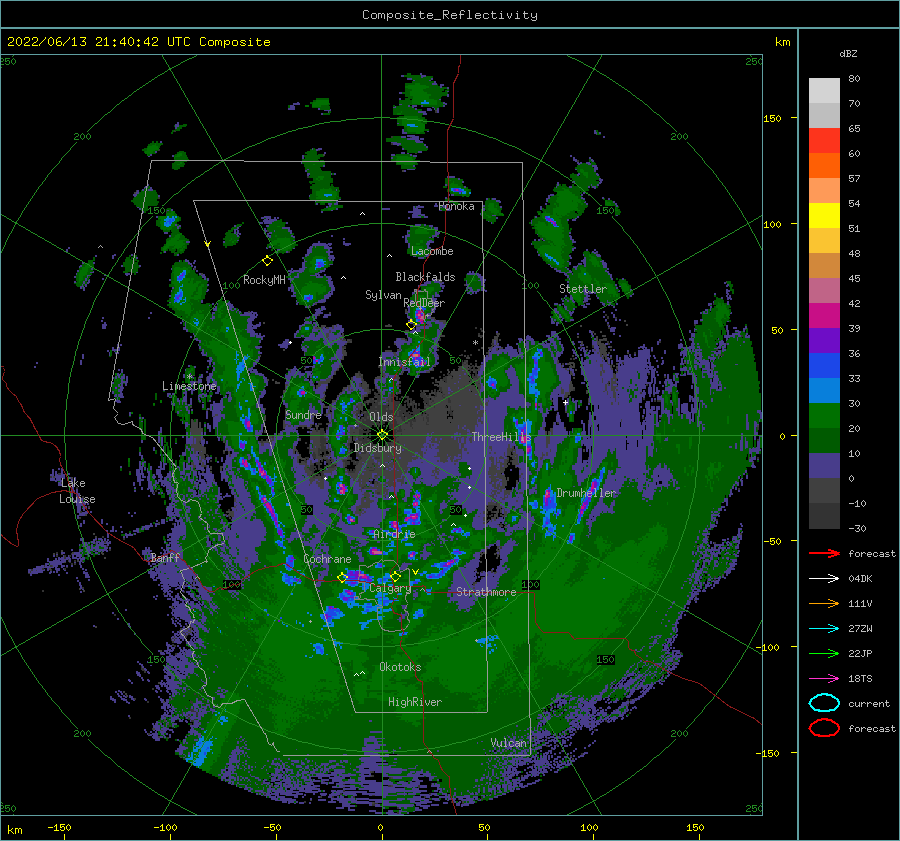
Task: Click the Calgary city label
Action: (390, 588)
